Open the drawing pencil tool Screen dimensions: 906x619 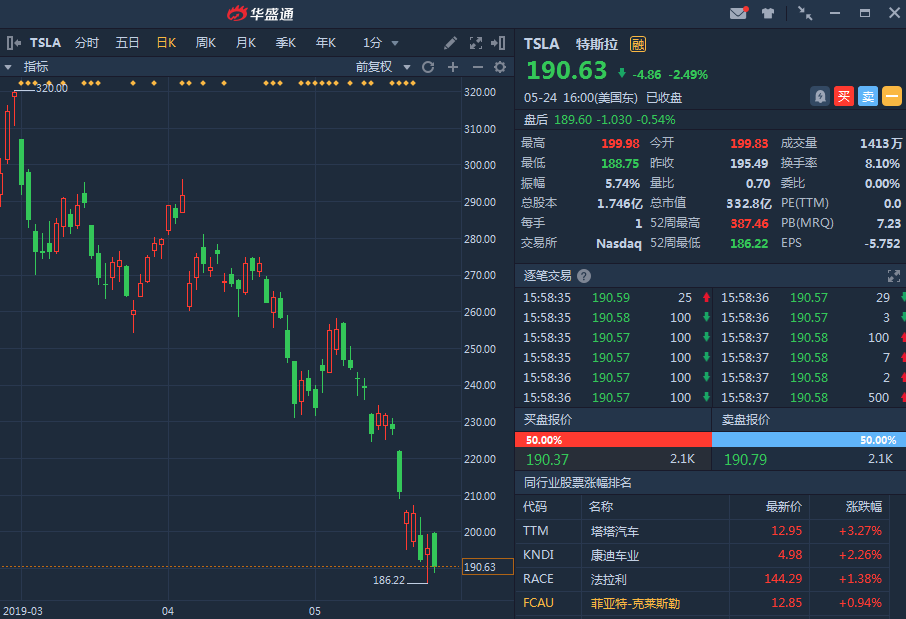(x=451, y=43)
